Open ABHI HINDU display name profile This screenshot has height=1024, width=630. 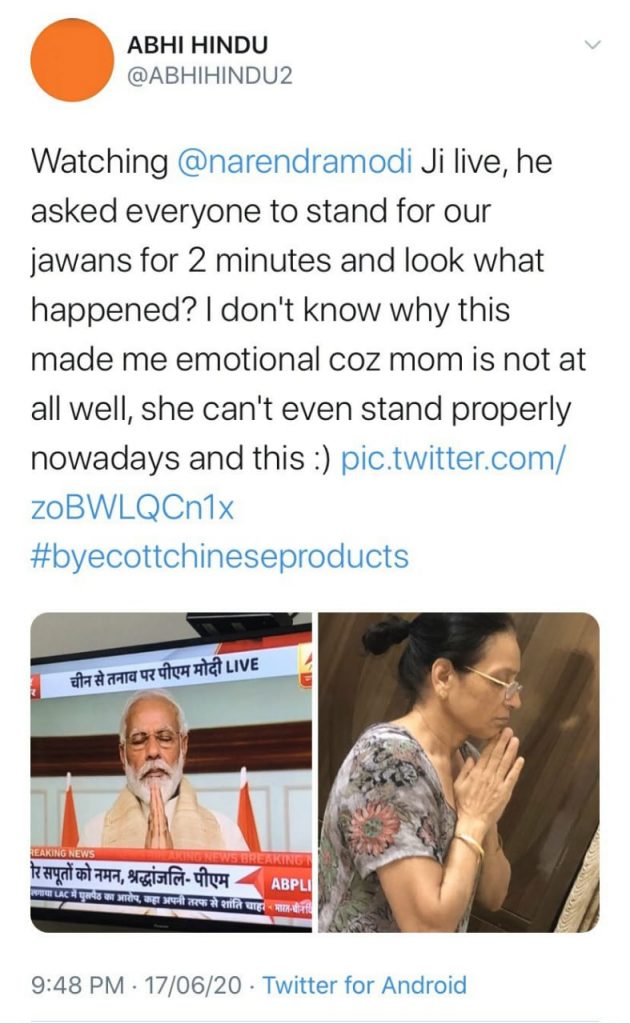pos(197,45)
